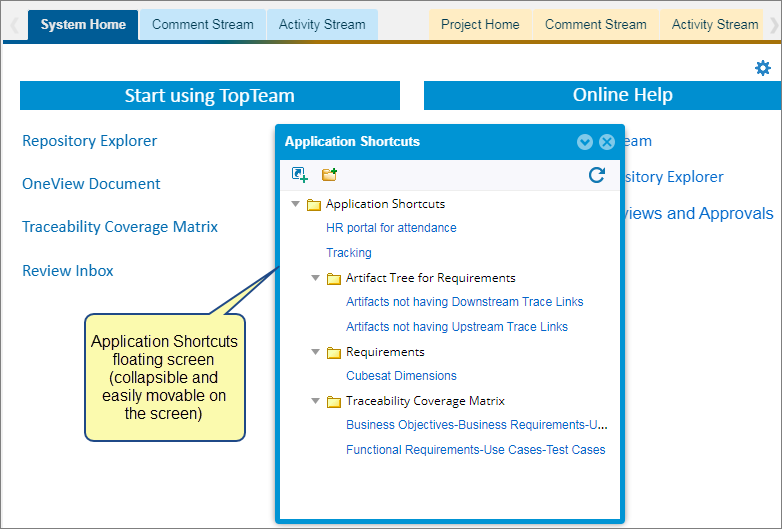Collapse the Application Shortcuts root node
The width and height of the screenshot is (782, 529).
pos(296,204)
